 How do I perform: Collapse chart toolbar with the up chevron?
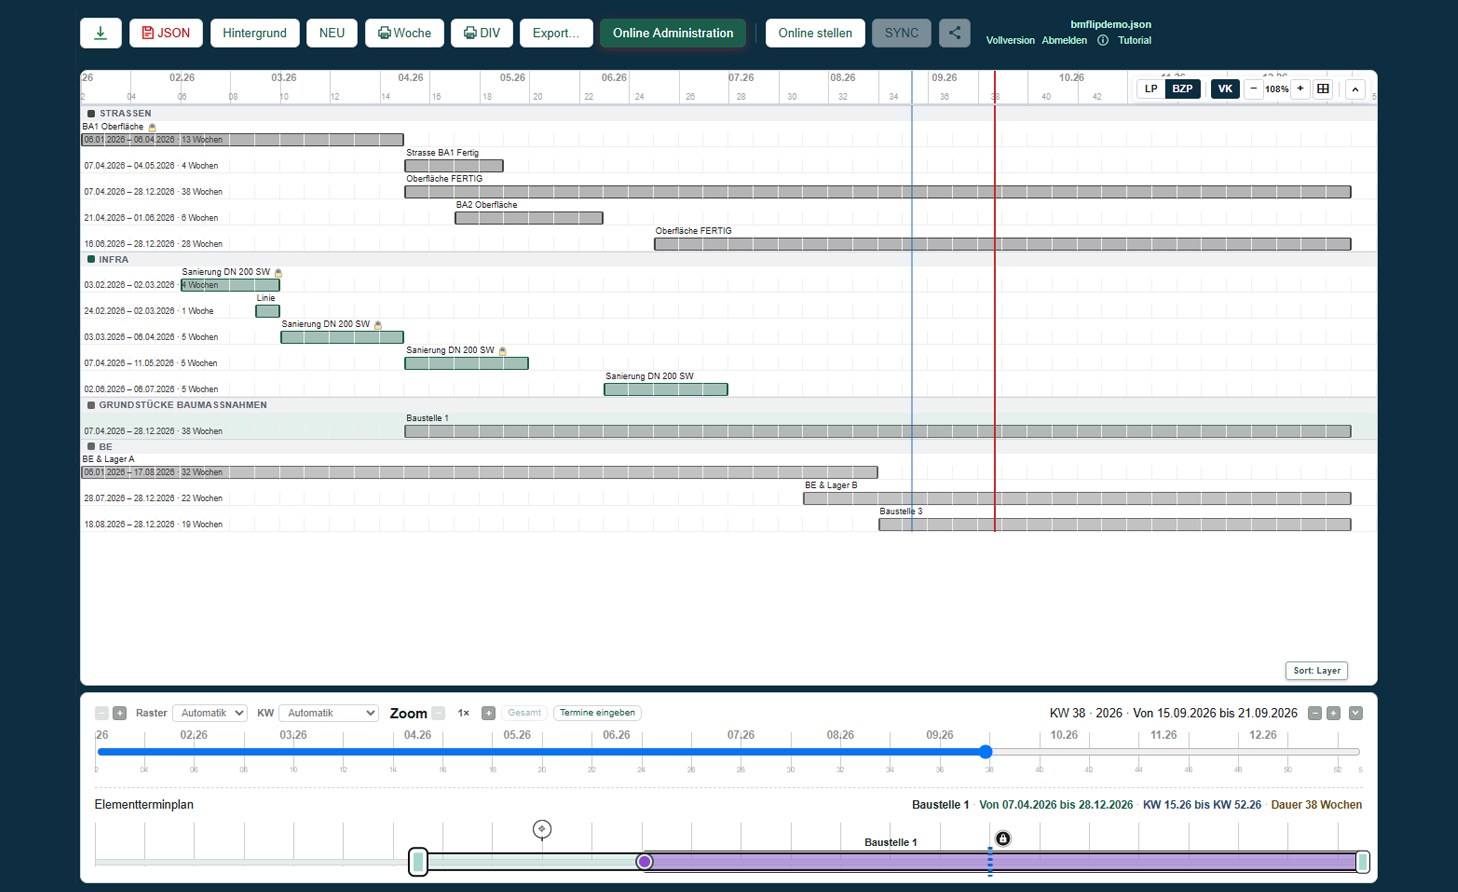1355,89
